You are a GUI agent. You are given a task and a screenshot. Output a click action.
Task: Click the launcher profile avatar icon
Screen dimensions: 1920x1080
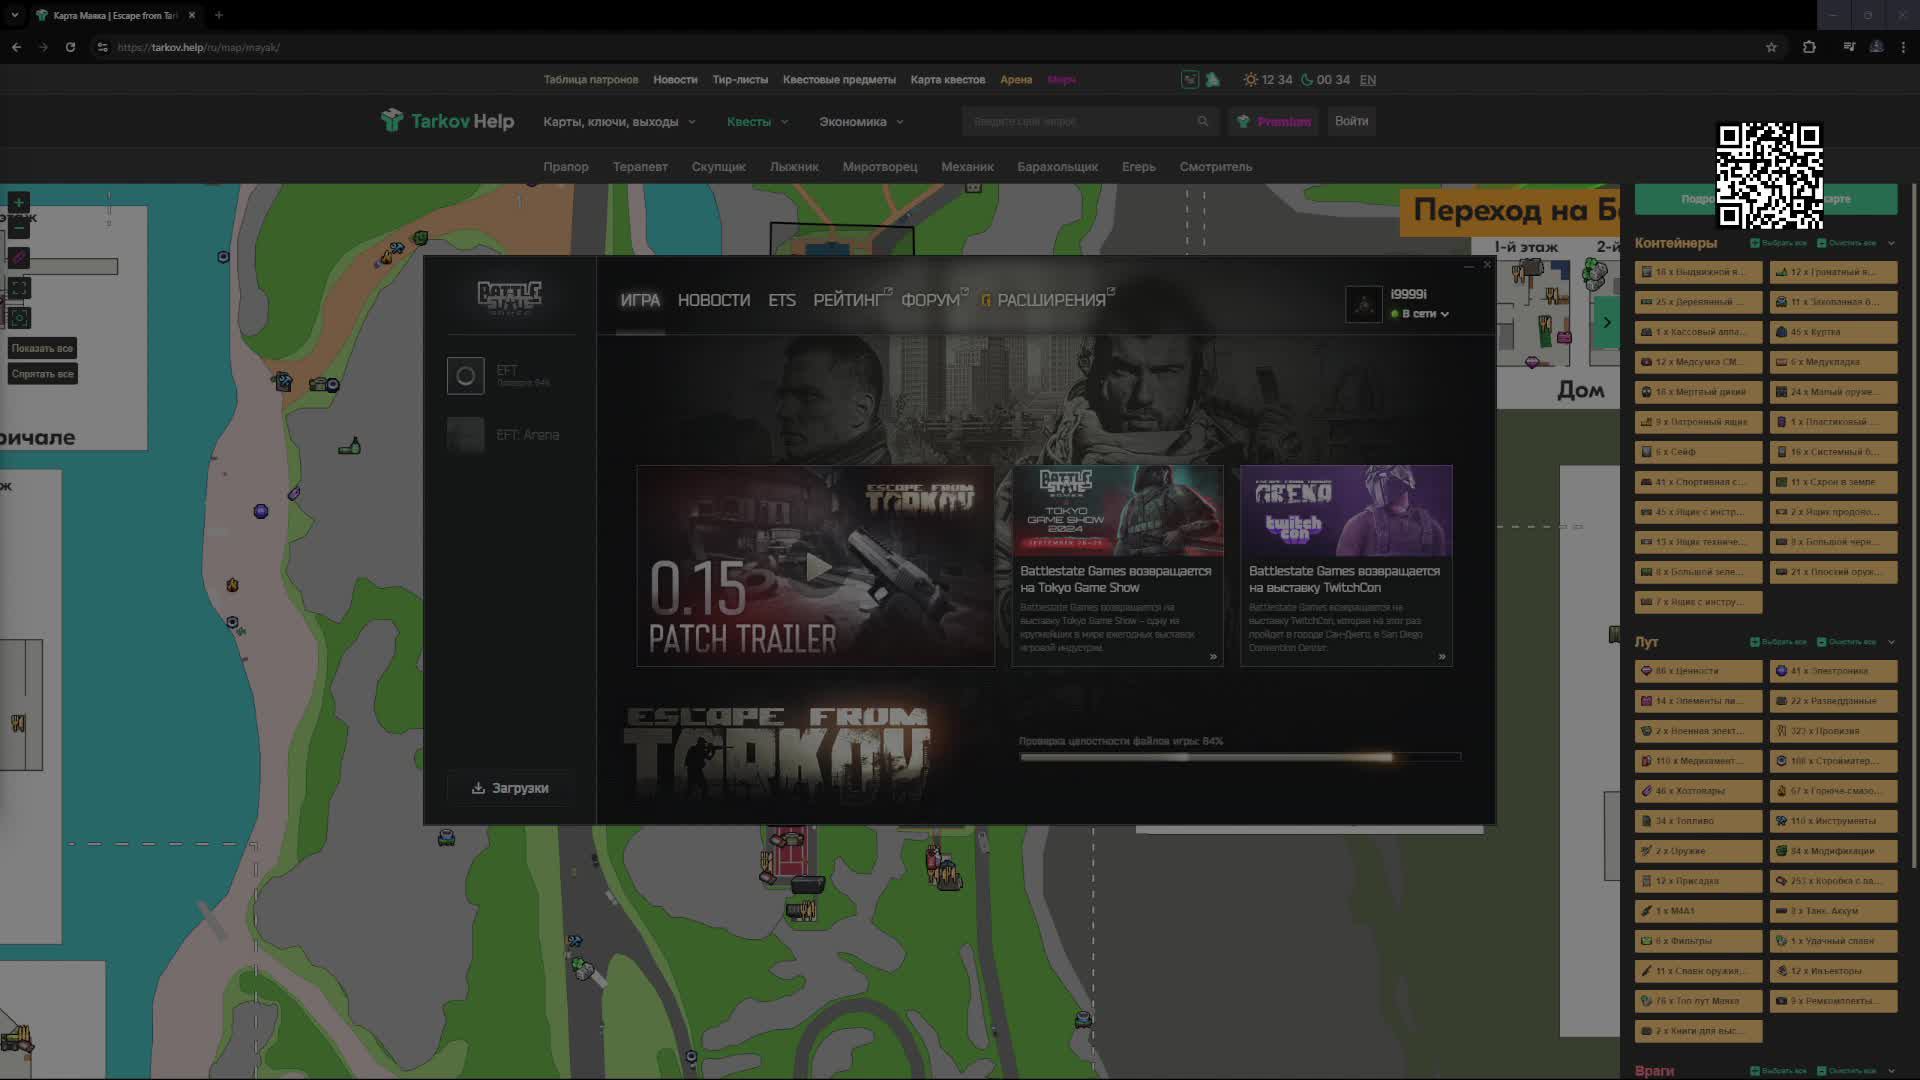(1363, 304)
